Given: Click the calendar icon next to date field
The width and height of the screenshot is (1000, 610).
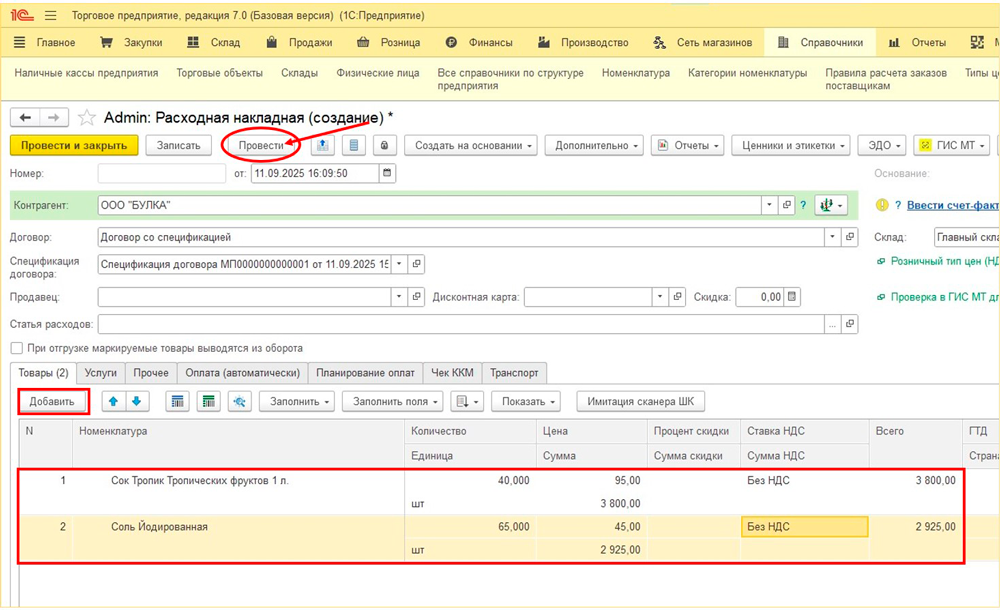Looking at the screenshot, I should coord(387,173).
